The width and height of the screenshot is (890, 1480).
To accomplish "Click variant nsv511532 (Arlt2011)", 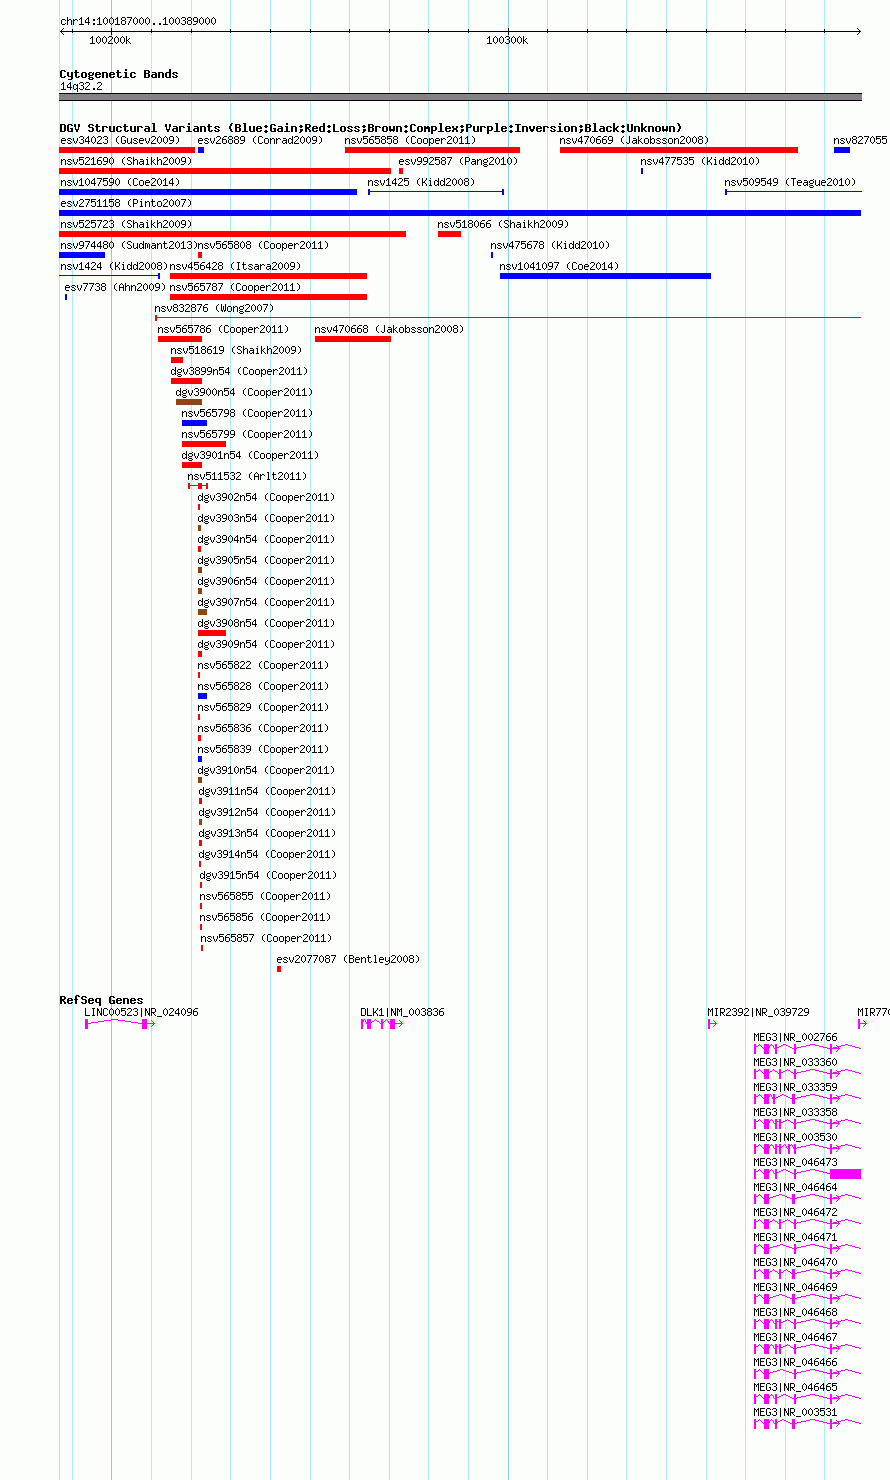I will tap(247, 476).
